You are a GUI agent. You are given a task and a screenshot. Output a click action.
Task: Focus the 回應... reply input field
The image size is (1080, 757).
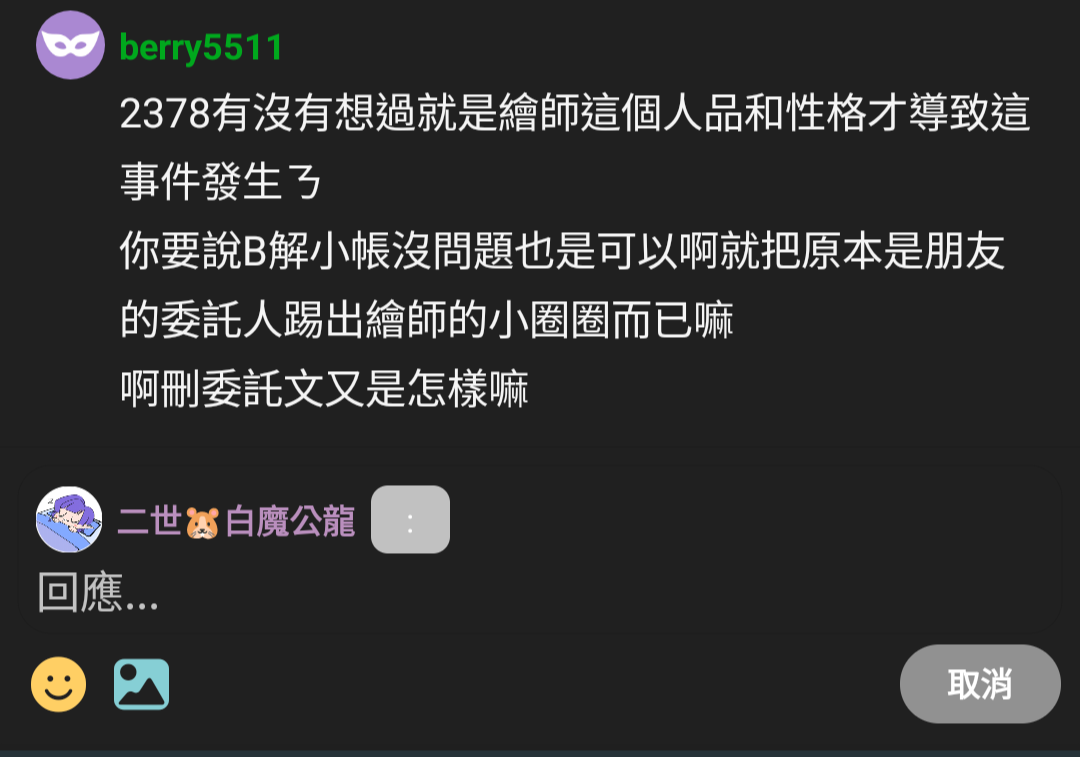pyautogui.click(x=539, y=592)
